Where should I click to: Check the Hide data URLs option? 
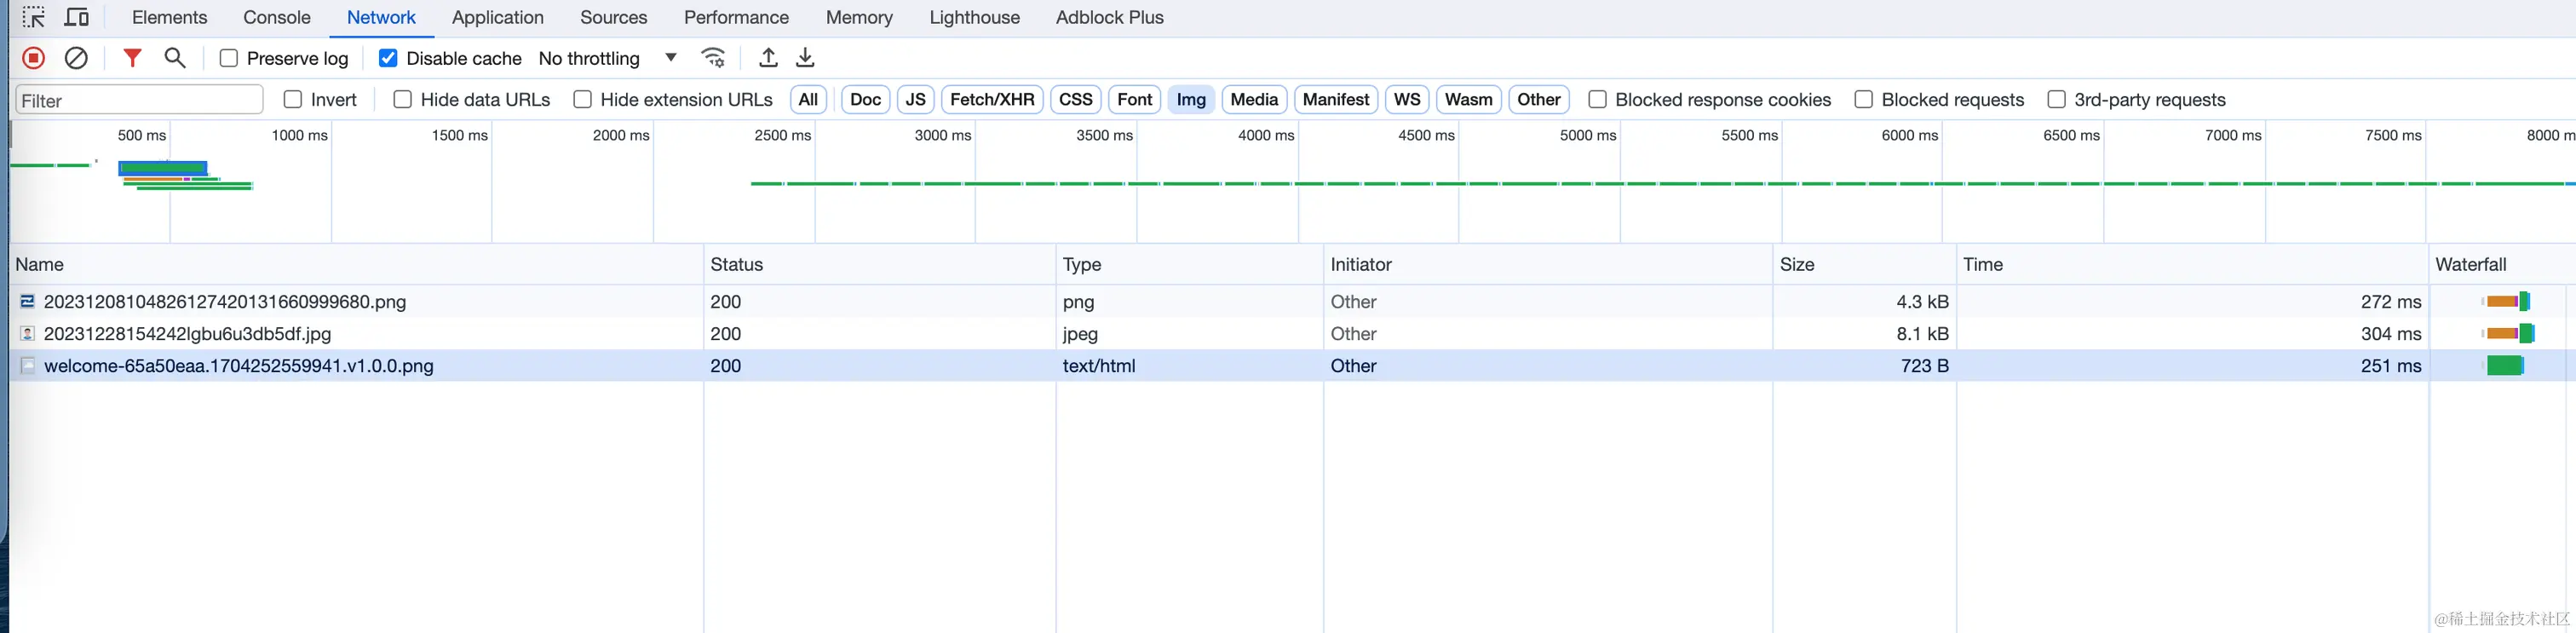[403, 99]
